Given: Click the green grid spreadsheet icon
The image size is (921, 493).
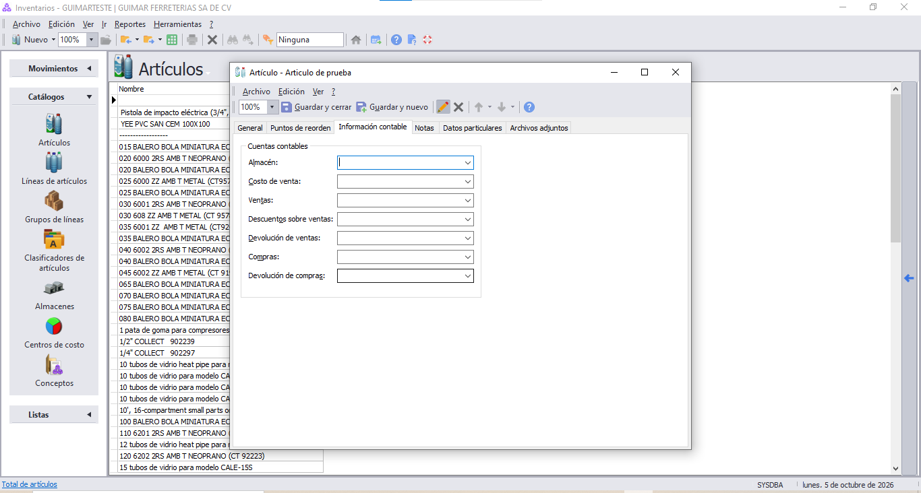Looking at the screenshot, I should pos(172,40).
